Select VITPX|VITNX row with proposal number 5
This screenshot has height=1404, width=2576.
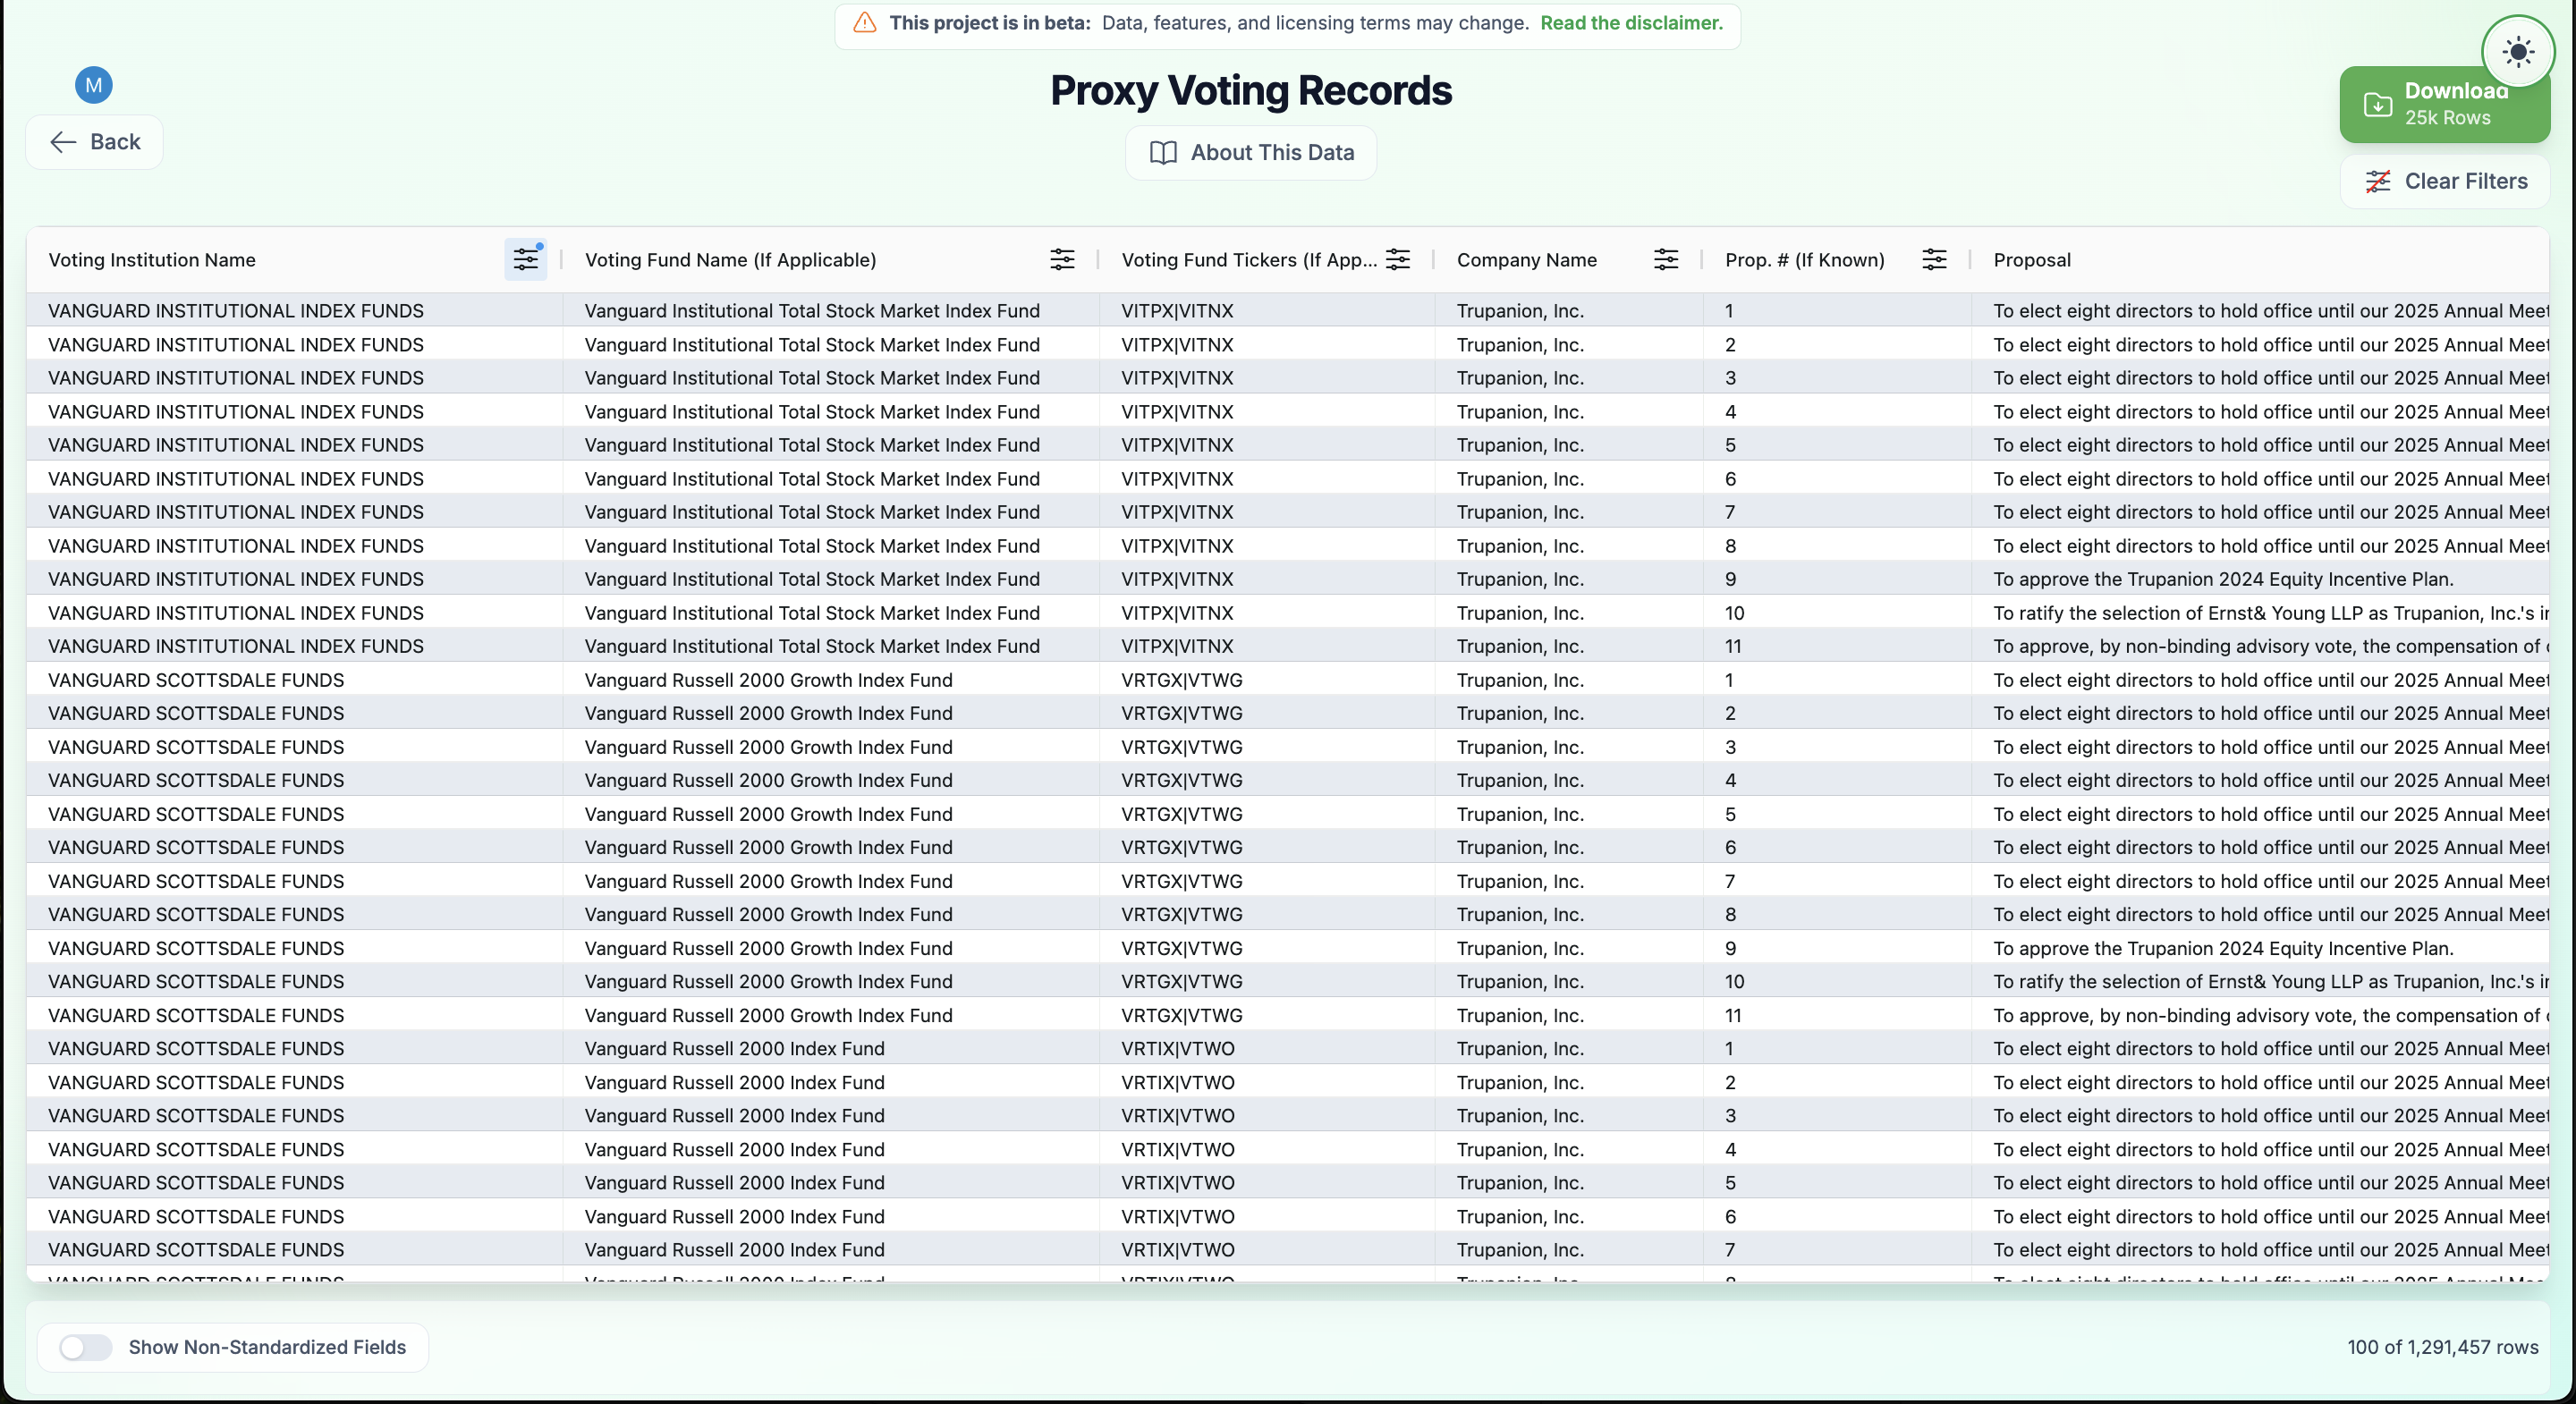[1288, 445]
